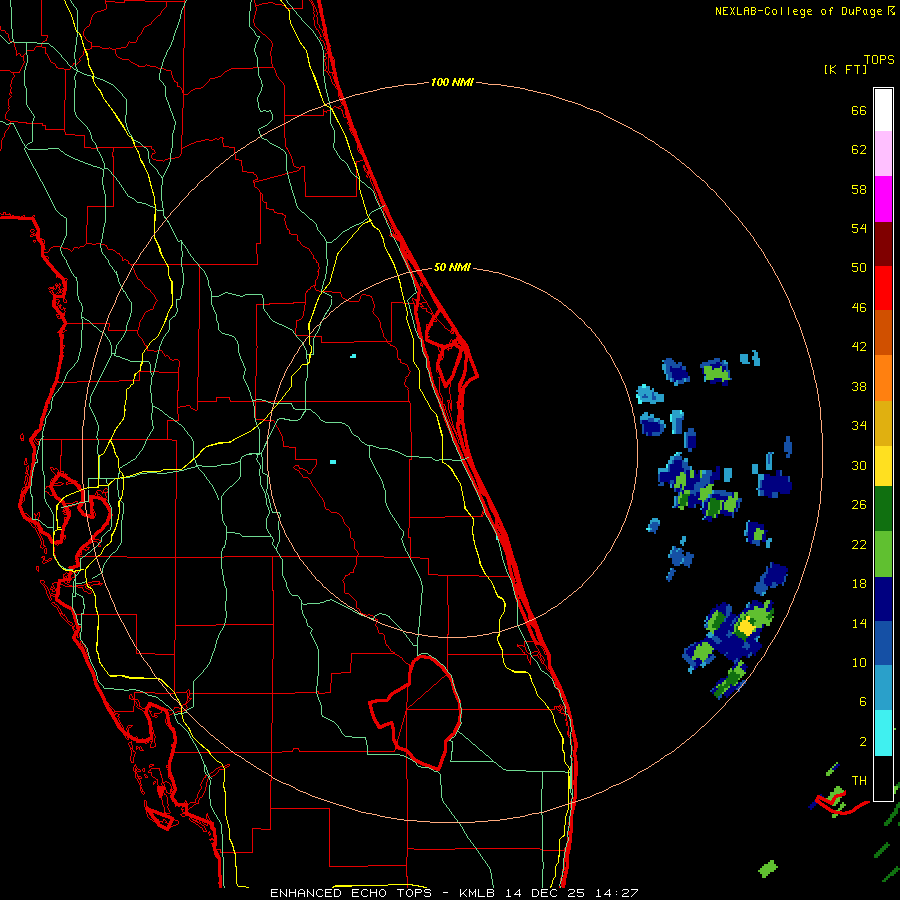Viewport: 900px width, 900px height.
Task: Select the 18 value on the legend
Action: [859, 584]
